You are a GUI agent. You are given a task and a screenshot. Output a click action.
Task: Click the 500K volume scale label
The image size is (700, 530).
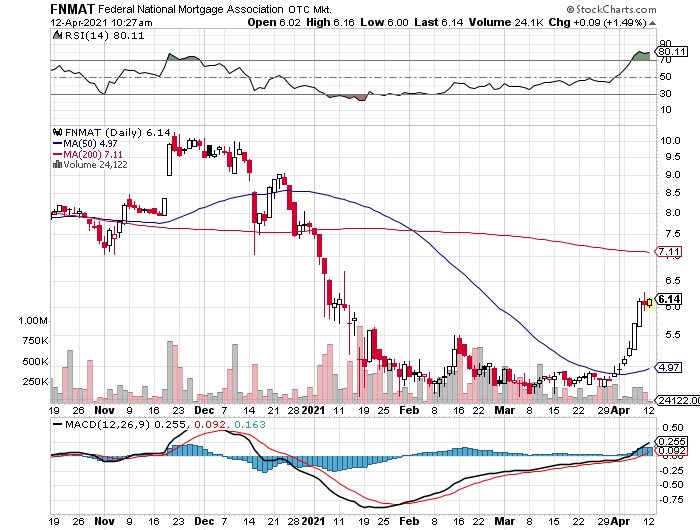(x=35, y=361)
